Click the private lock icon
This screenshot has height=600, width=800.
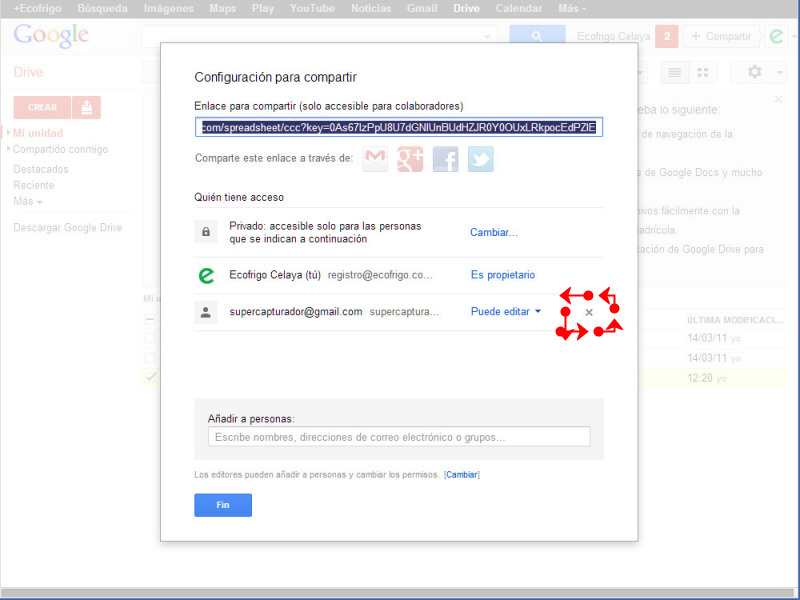coord(206,232)
